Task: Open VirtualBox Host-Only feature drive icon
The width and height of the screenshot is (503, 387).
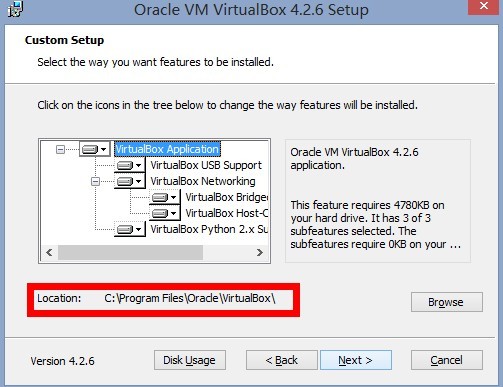Action: (164, 213)
